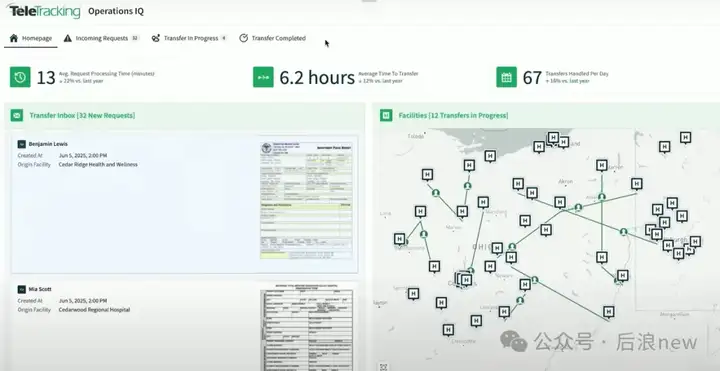Click the warning triangle icon for Incoming Requests
This screenshot has height=371, width=720.
[x=68, y=38]
